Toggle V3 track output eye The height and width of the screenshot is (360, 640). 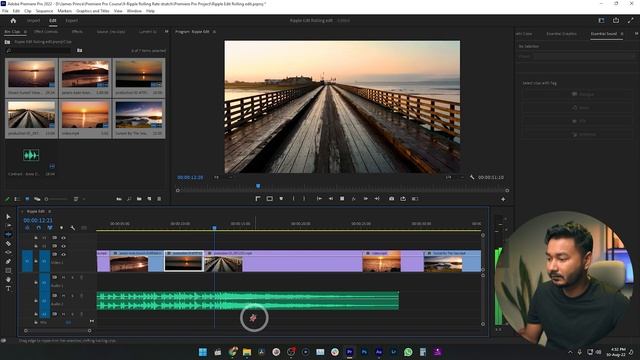point(63,238)
